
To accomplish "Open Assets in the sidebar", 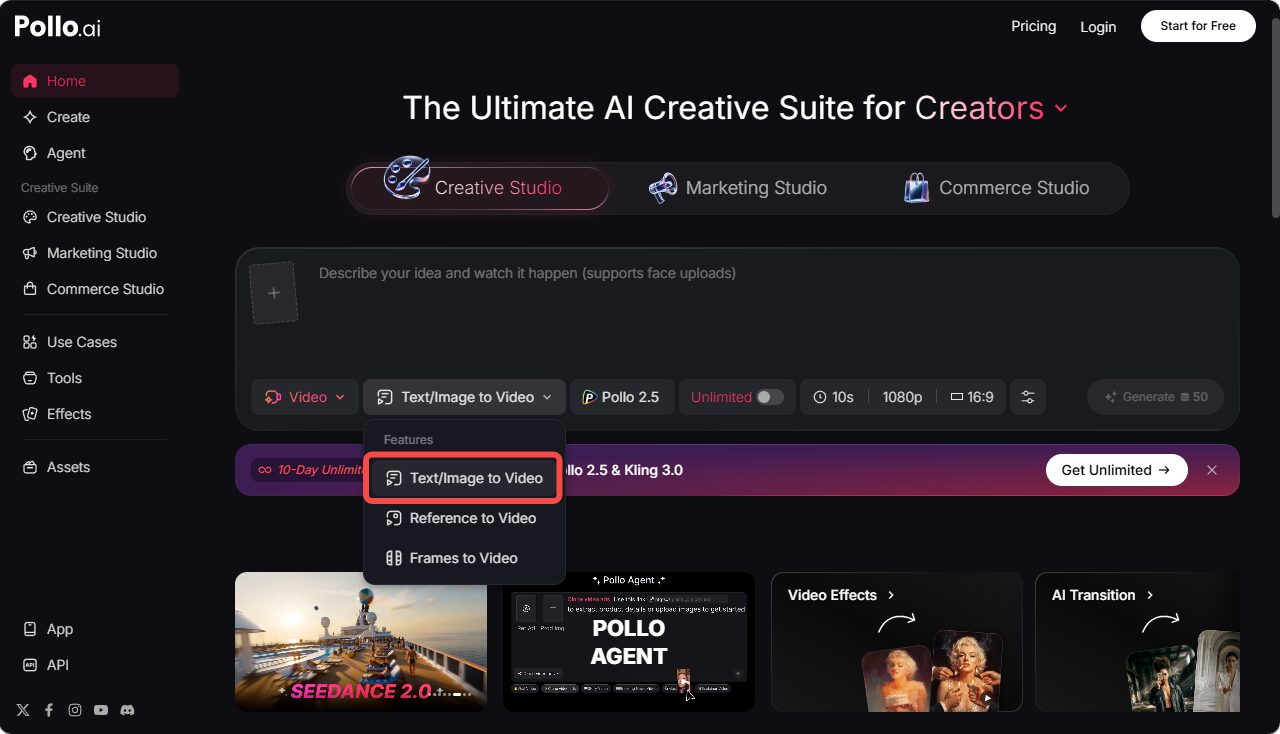I will point(95,467).
